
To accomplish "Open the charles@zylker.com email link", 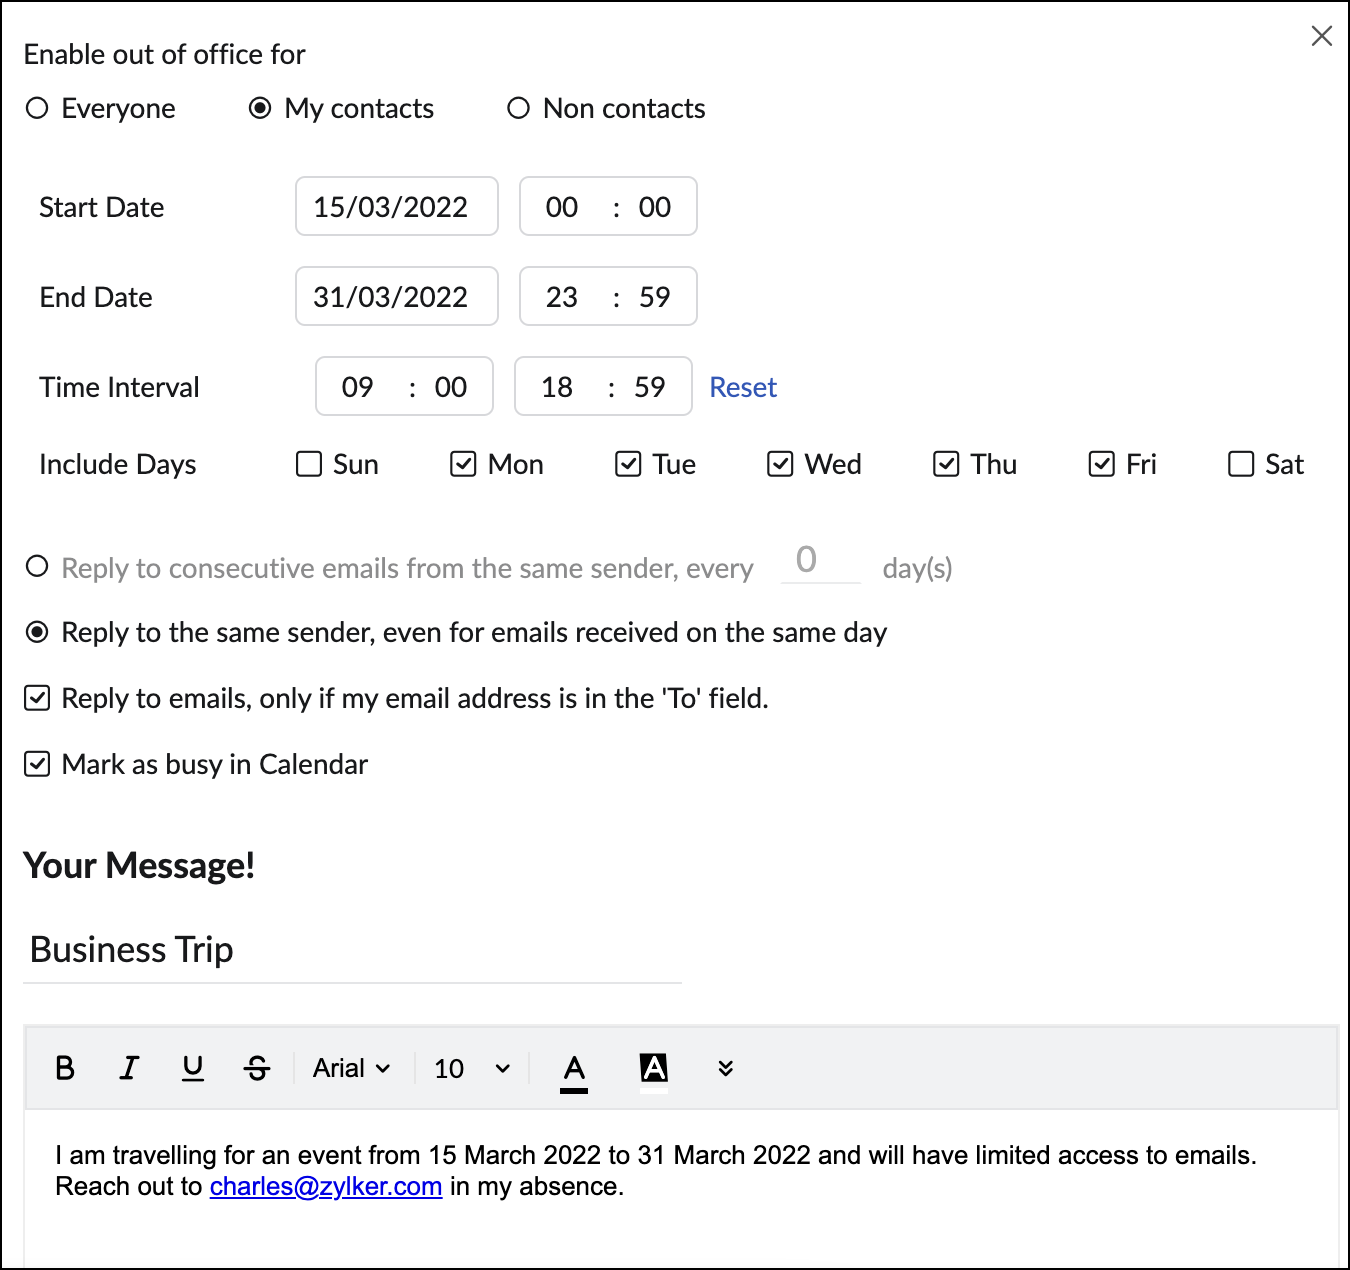I will [x=326, y=1186].
